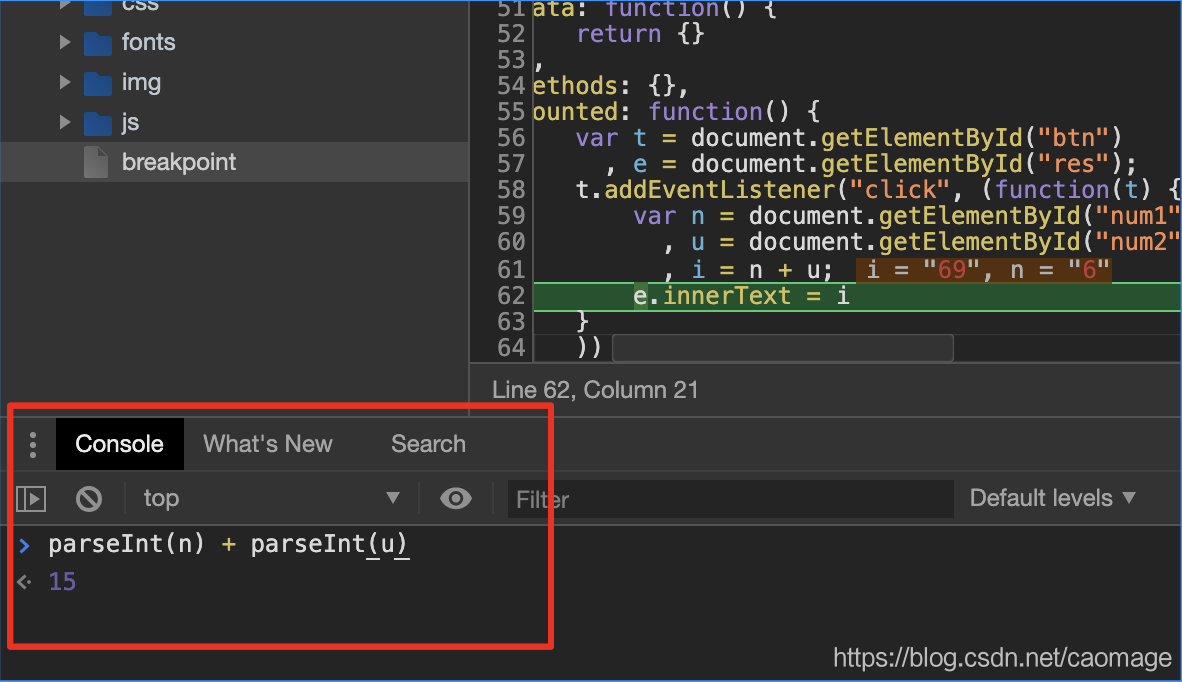1182x682 pixels.
Task: Open the top execution context dropdown
Action: [x=271, y=498]
